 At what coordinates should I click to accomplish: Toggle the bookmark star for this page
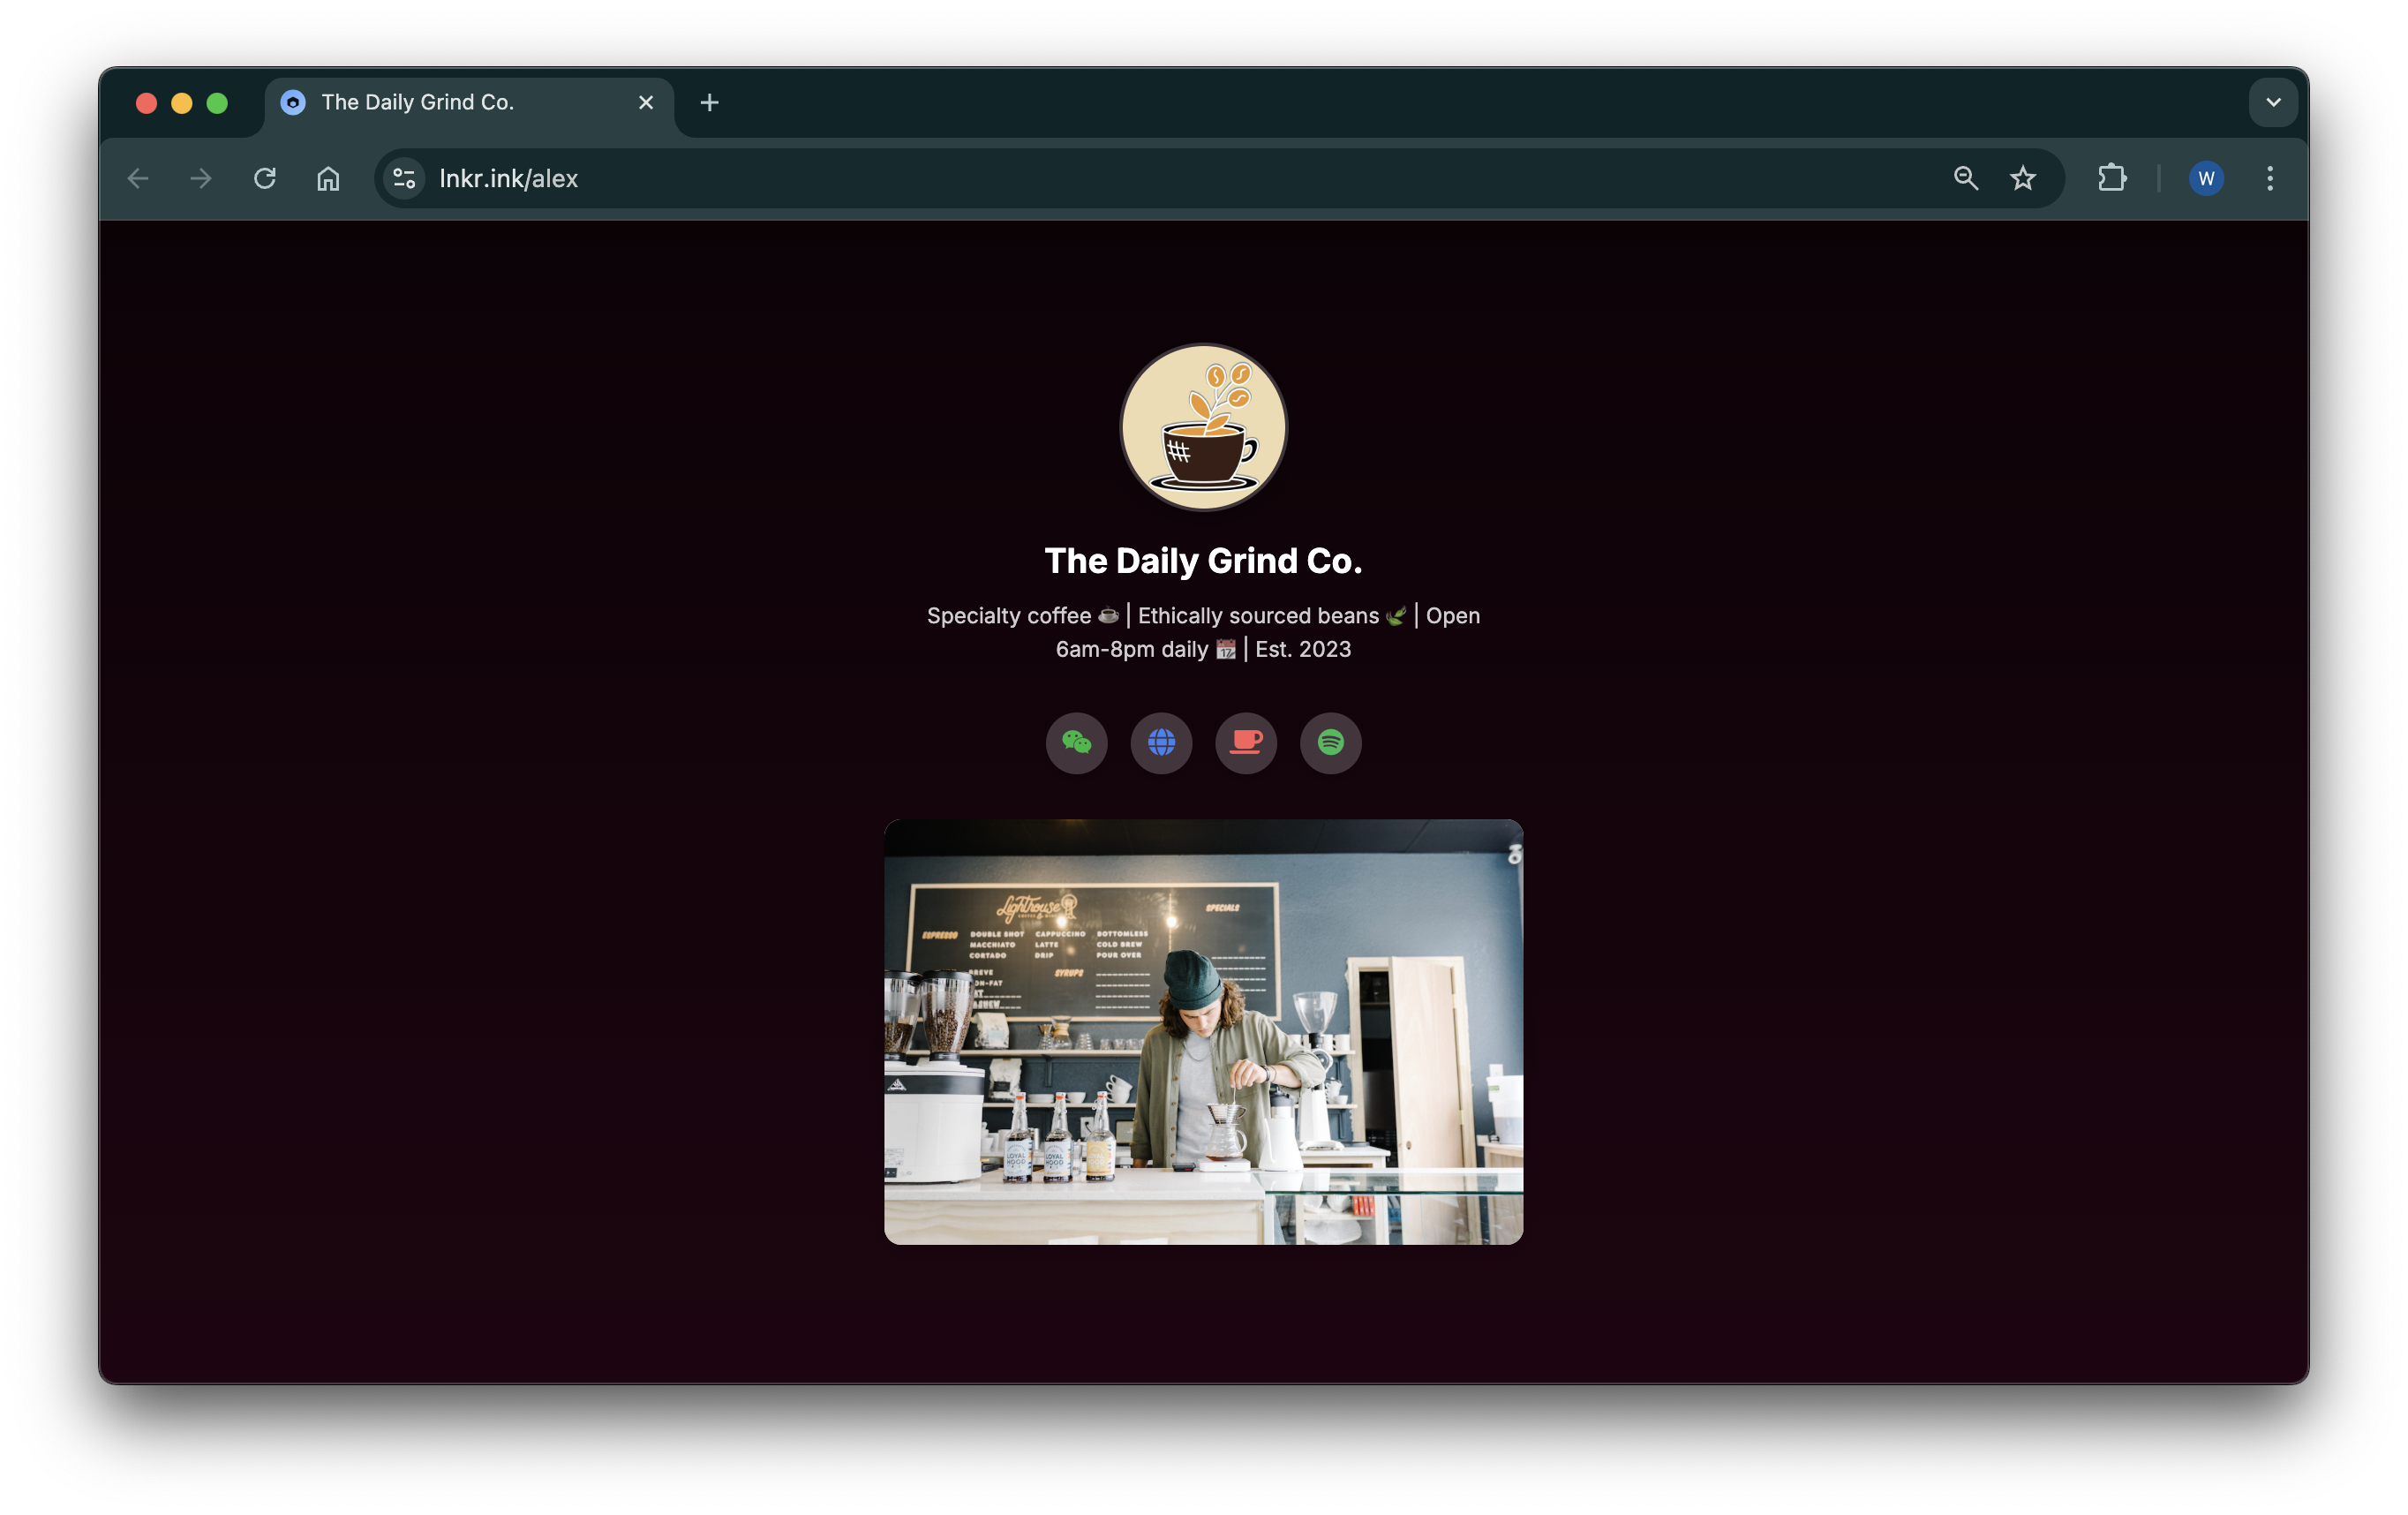[2022, 178]
